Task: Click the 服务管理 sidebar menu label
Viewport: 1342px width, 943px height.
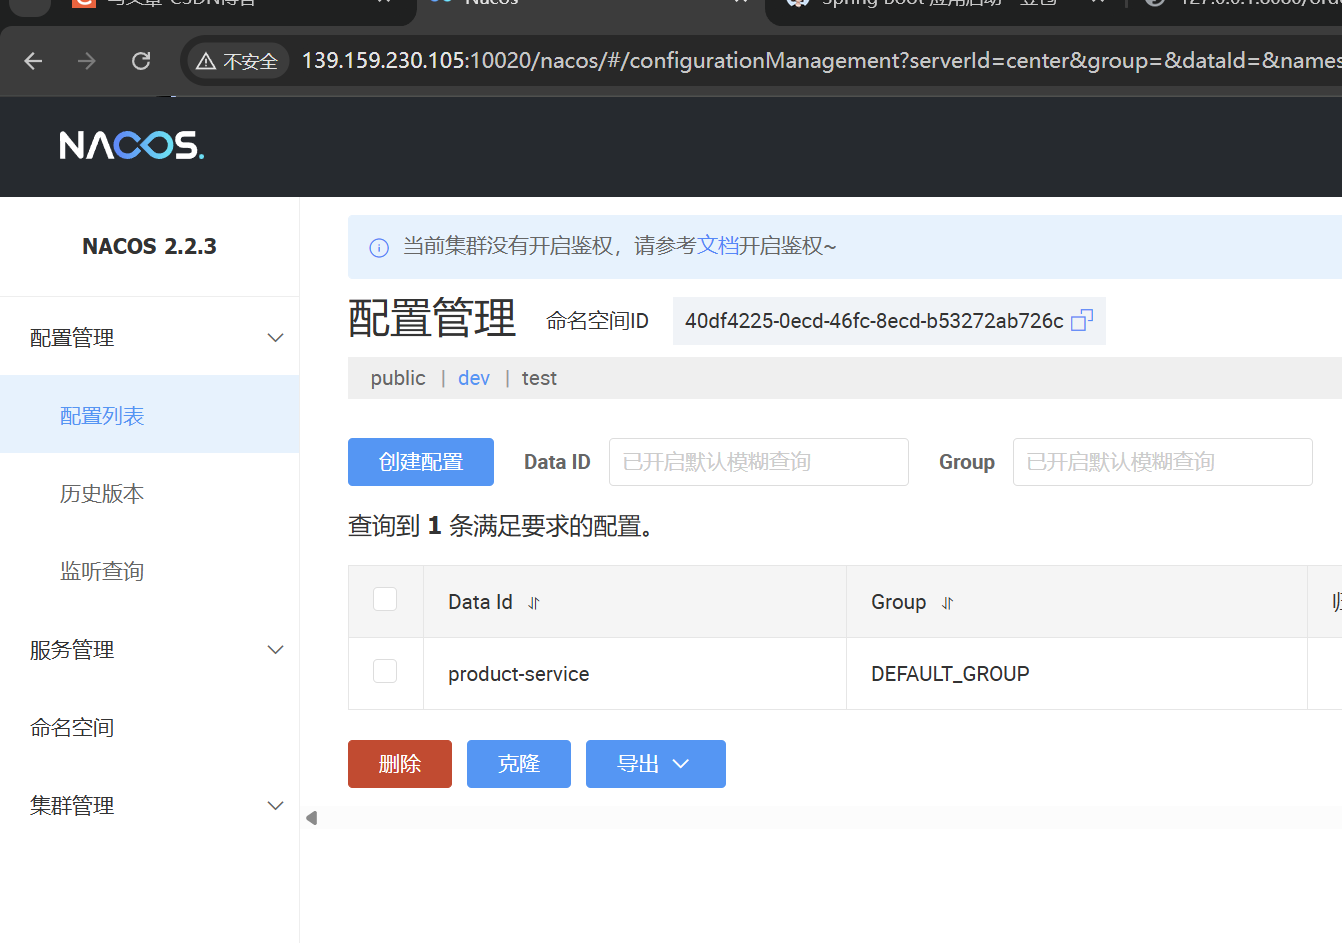Action: pyautogui.click(x=72, y=650)
